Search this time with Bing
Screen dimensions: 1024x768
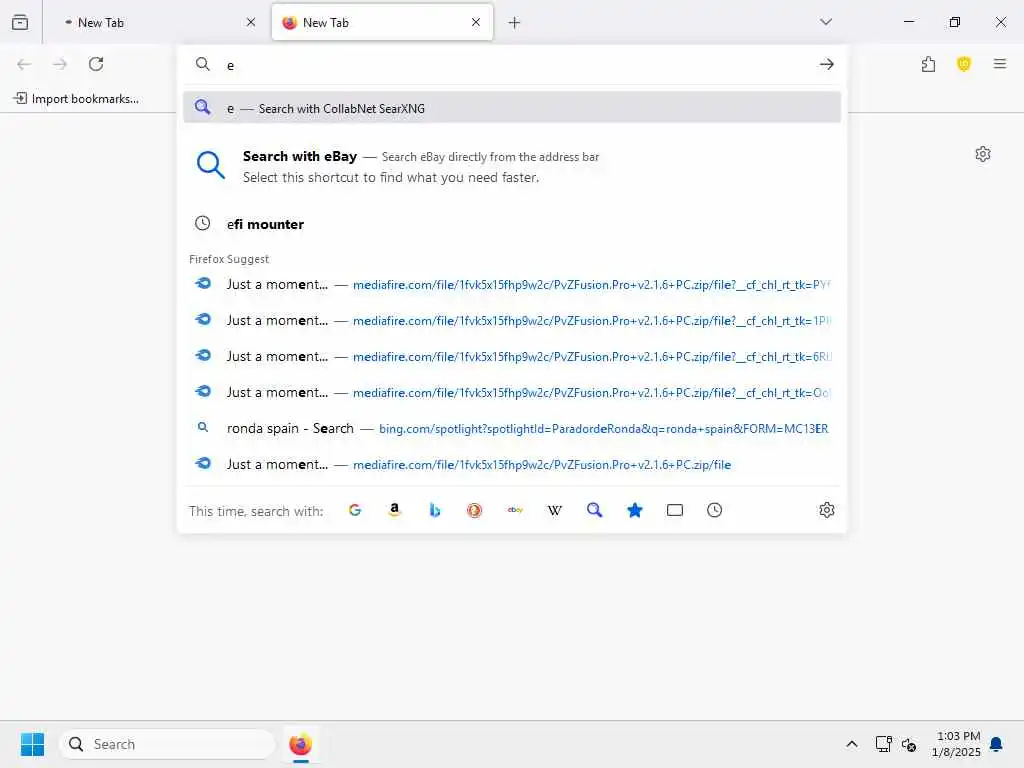click(434, 510)
